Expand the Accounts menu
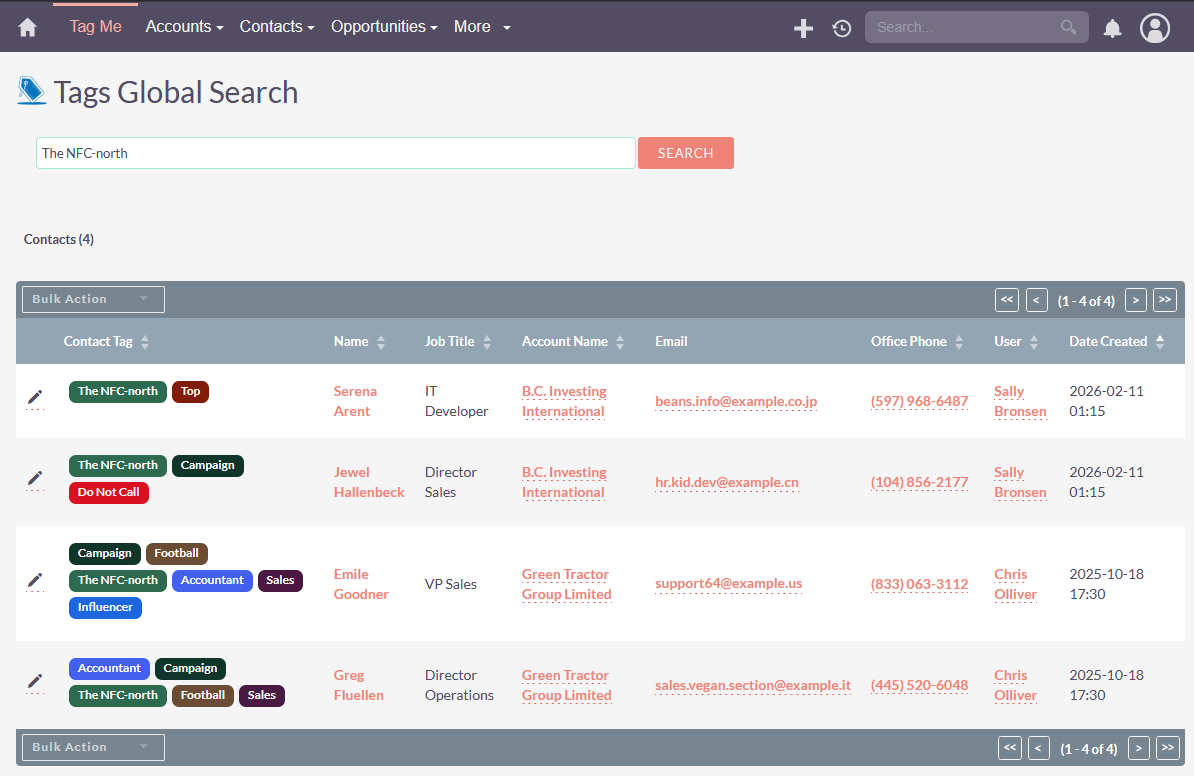Image resolution: width=1194 pixels, height=776 pixels. coord(184,27)
